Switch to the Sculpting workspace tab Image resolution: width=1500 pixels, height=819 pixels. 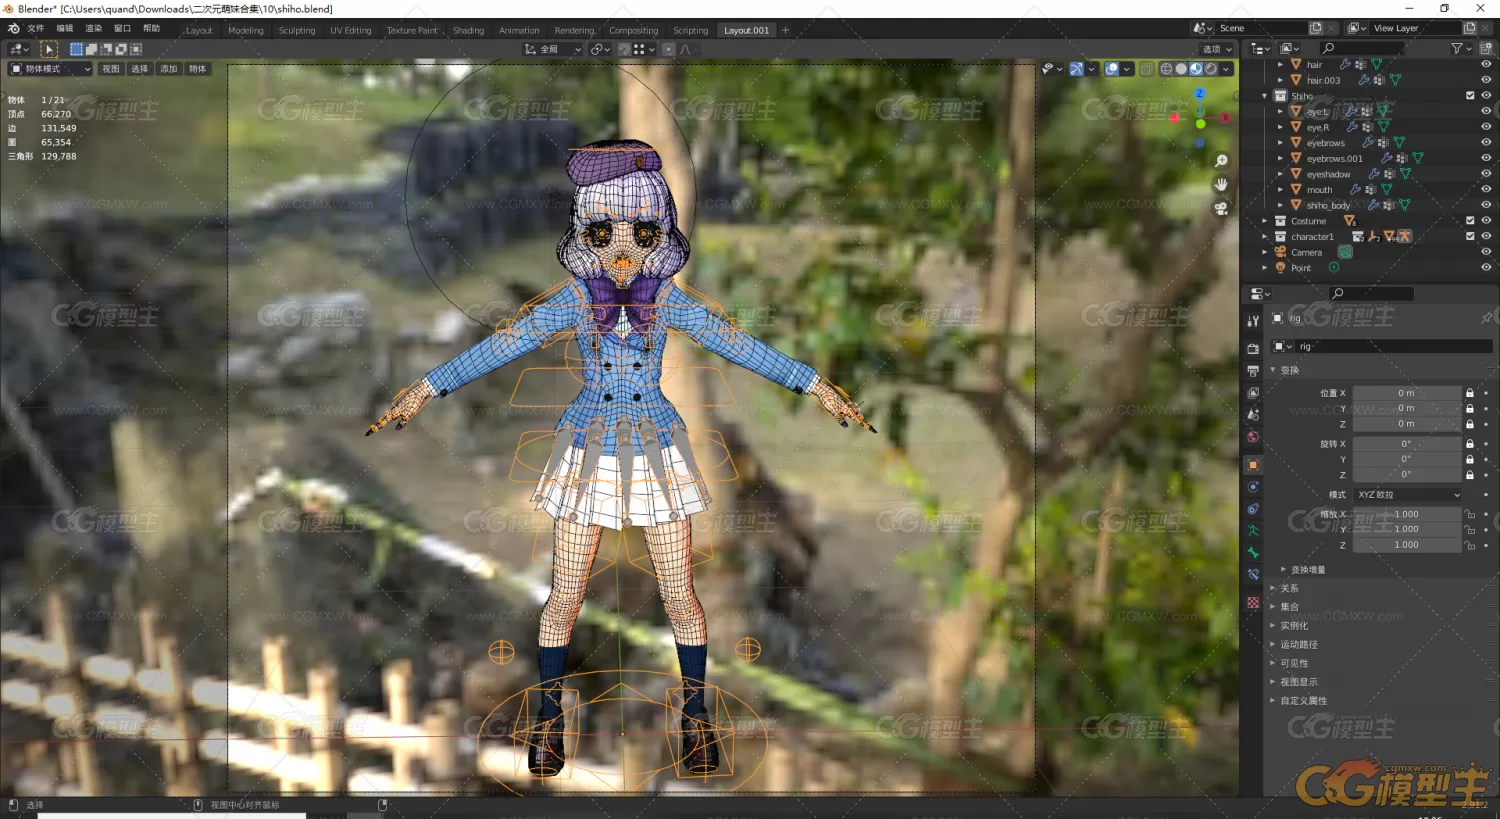tap(297, 30)
